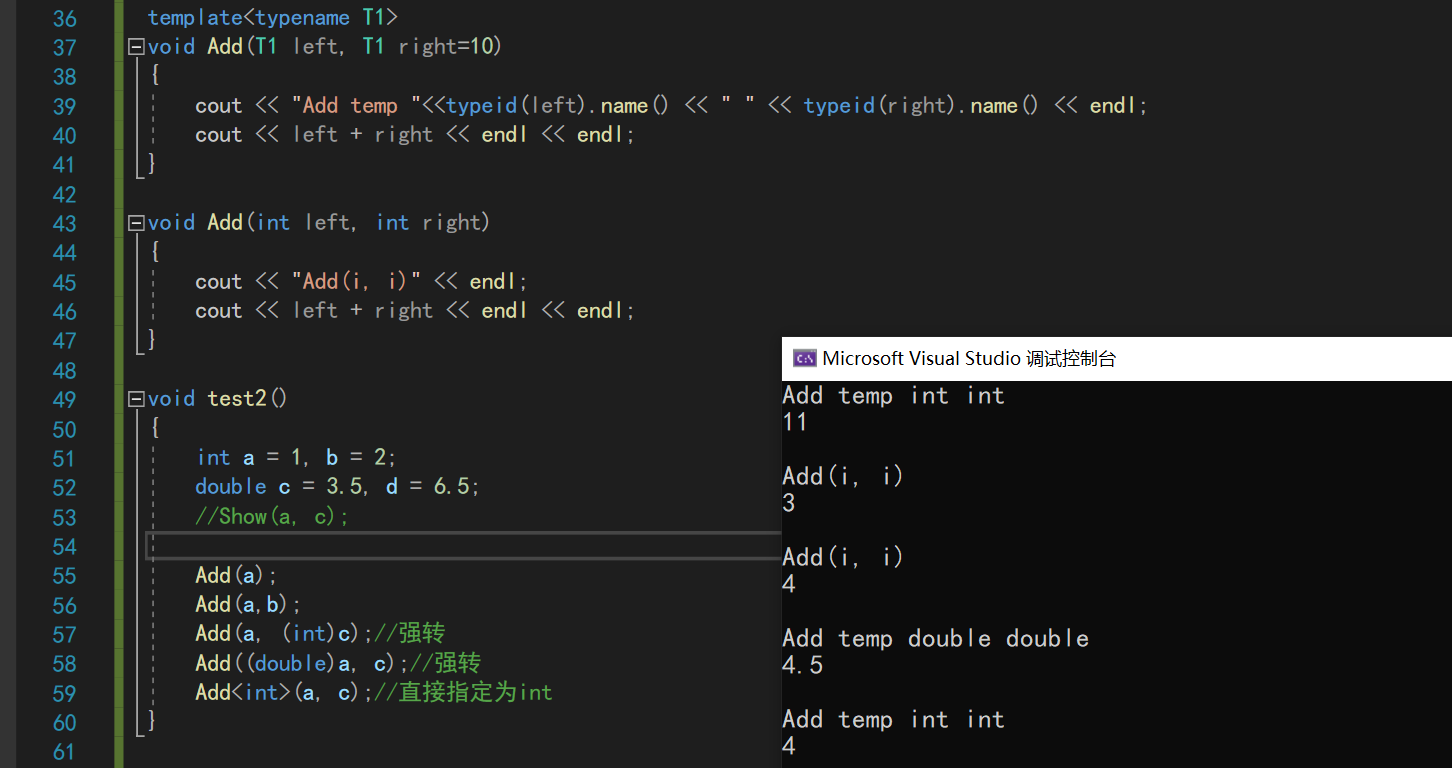Click 'template<typename T1>' on line 36

point(273,17)
